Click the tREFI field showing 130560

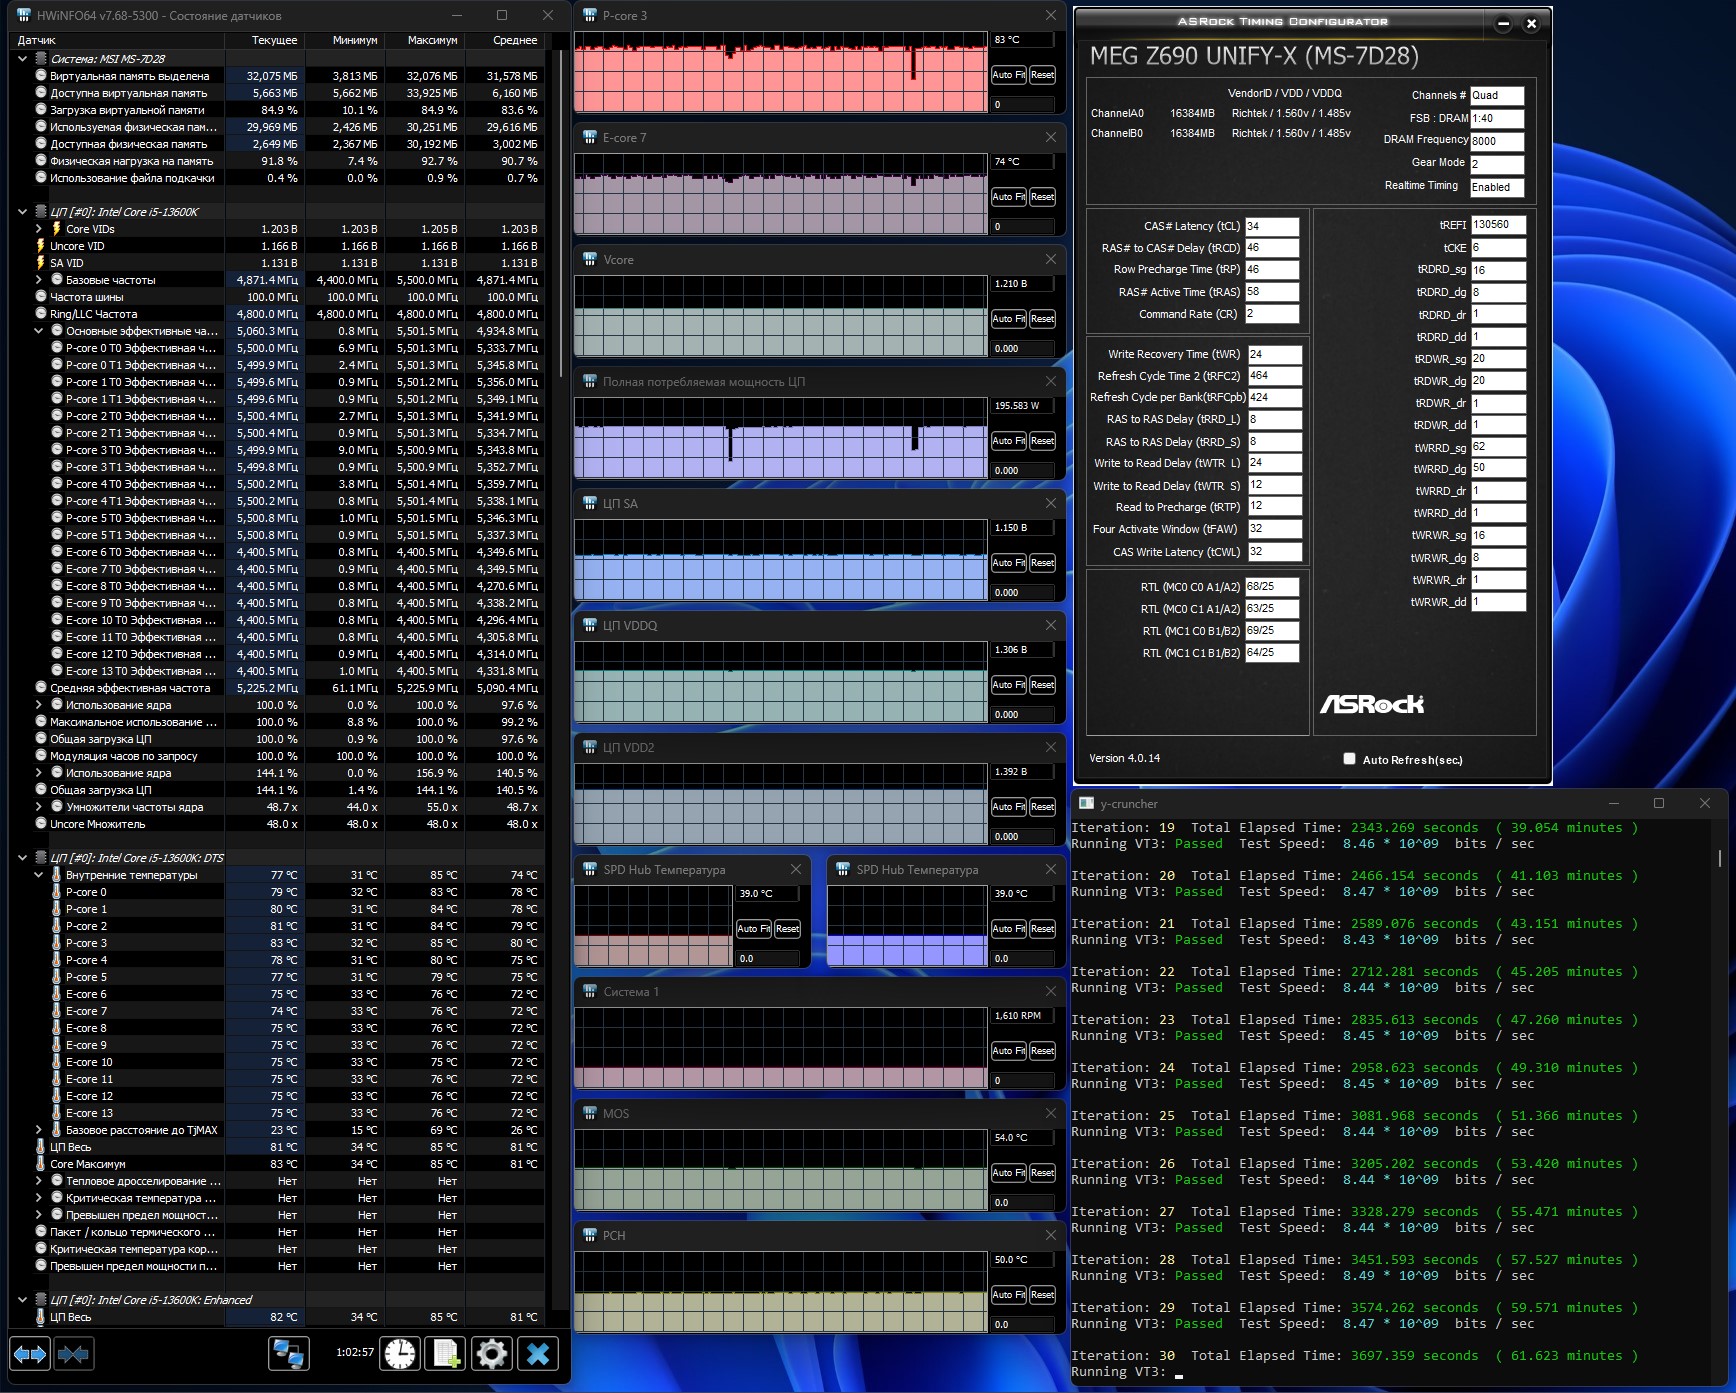click(1498, 225)
